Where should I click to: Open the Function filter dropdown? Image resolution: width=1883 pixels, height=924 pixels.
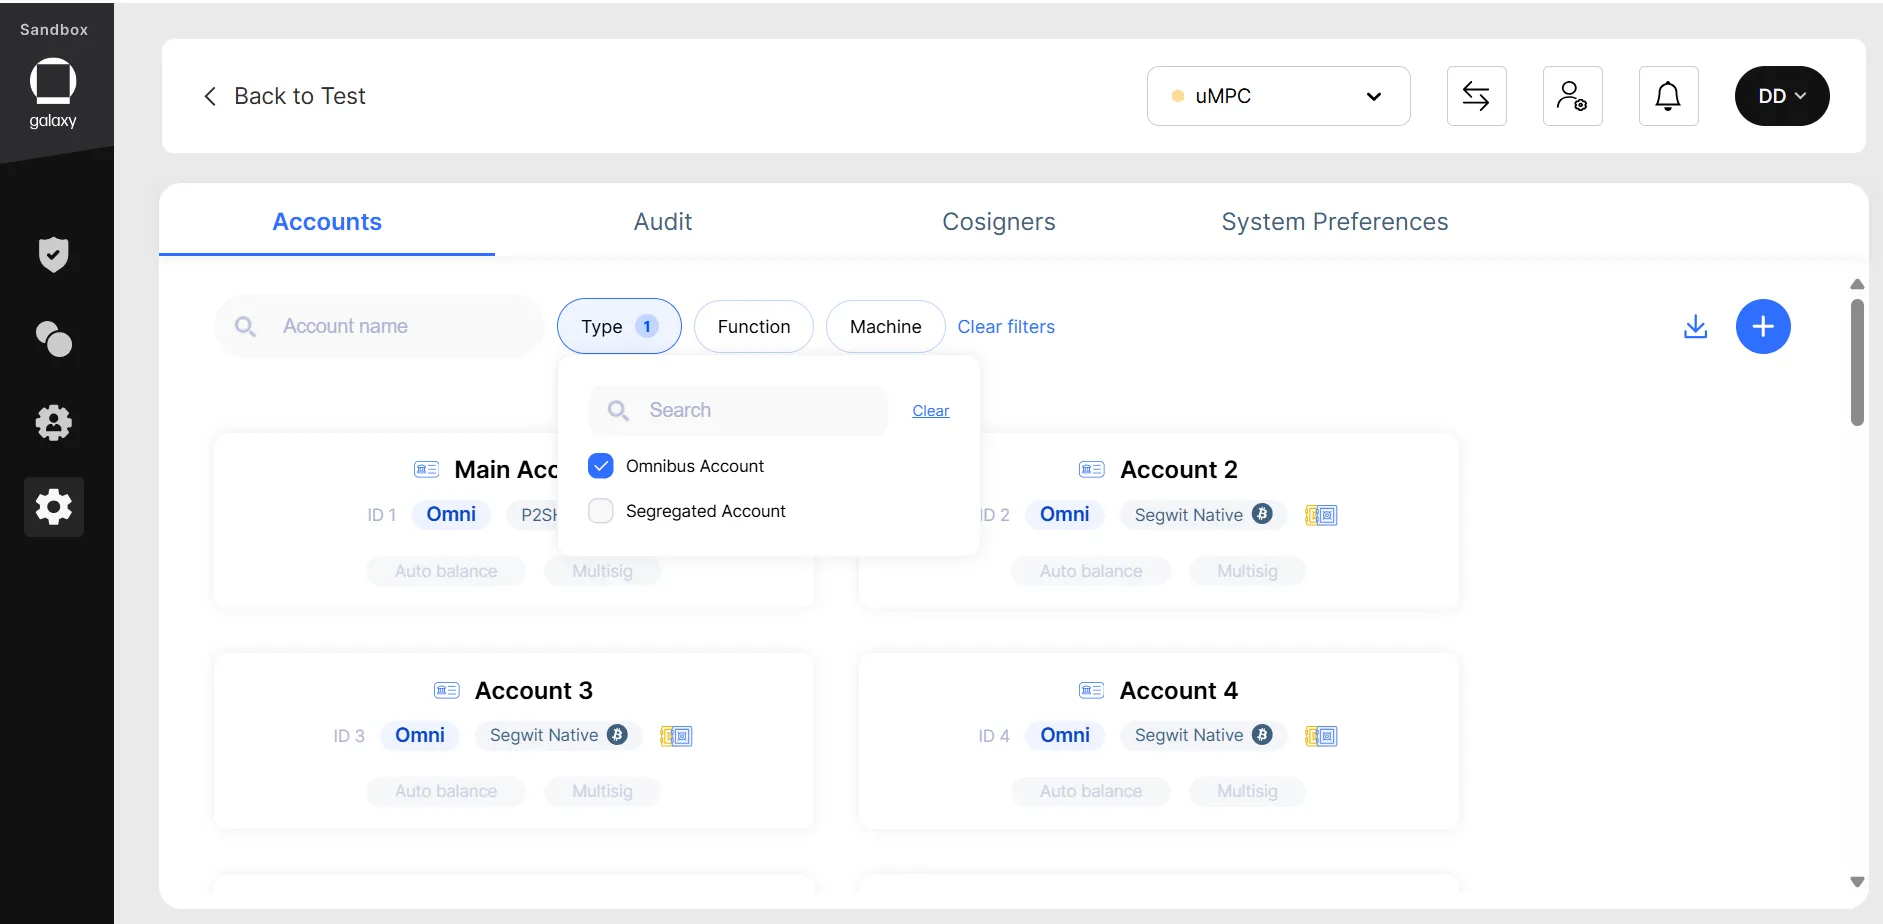(754, 327)
